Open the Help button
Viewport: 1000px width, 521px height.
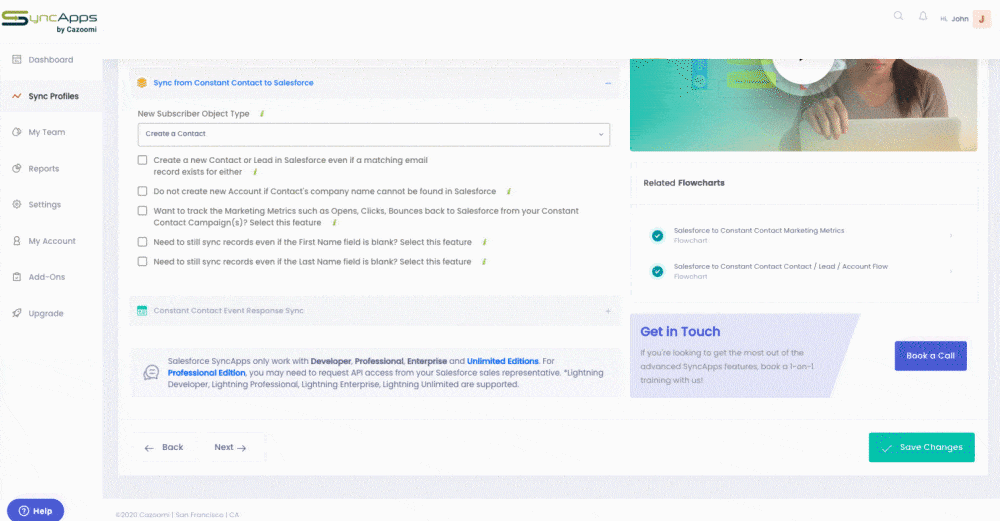(x=36, y=510)
